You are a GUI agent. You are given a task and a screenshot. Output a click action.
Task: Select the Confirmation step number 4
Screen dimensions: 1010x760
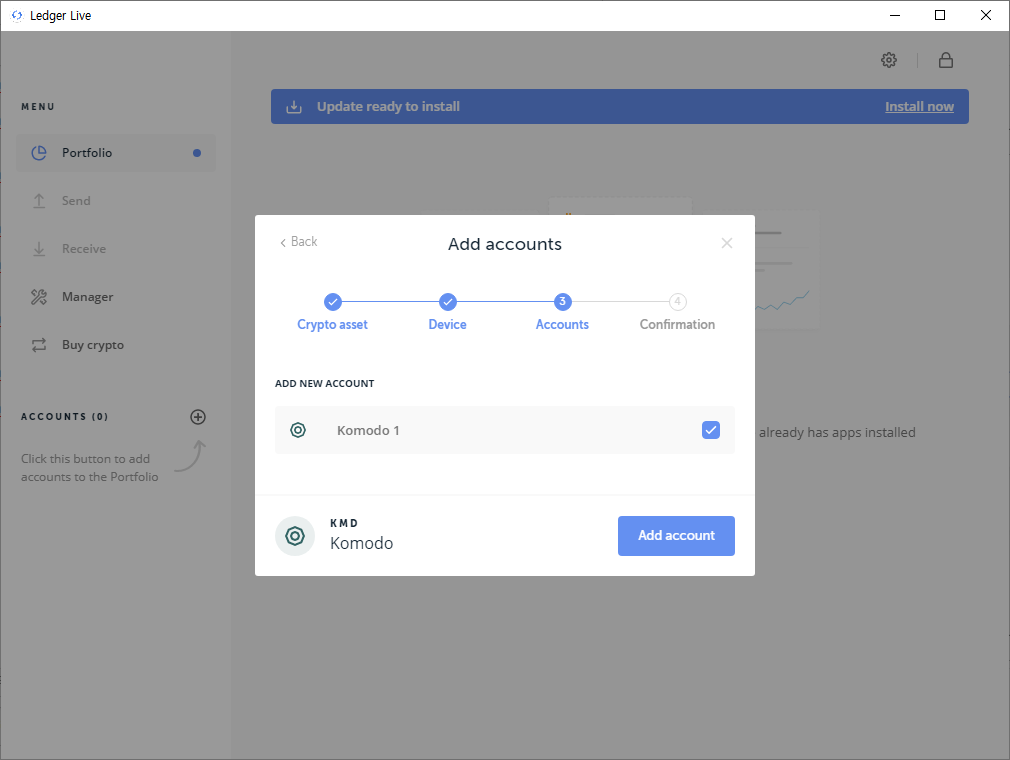[677, 312]
